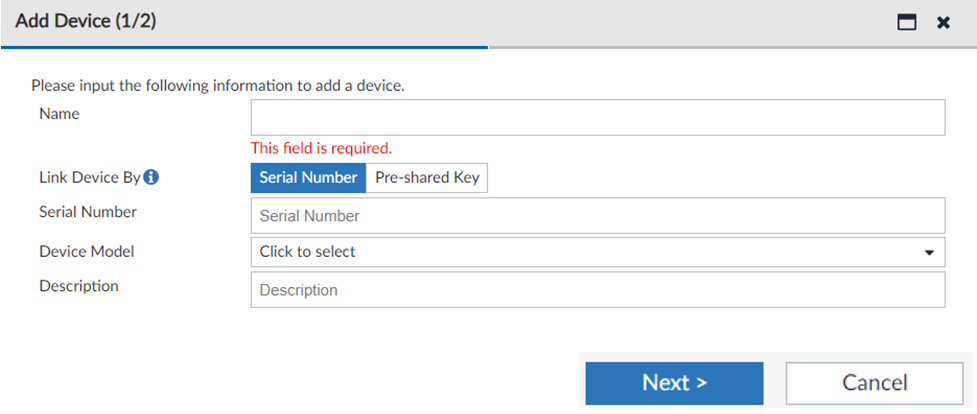Click the Add Device (1/2) title
This screenshot has height=414, width=977.
pos(86,22)
